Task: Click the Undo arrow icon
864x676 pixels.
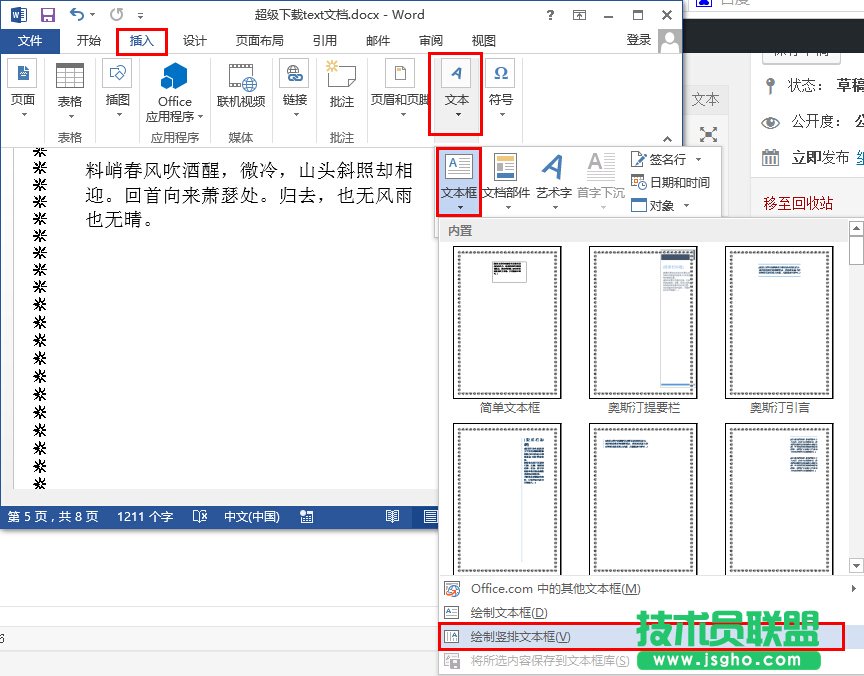Action: click(78, 15)
